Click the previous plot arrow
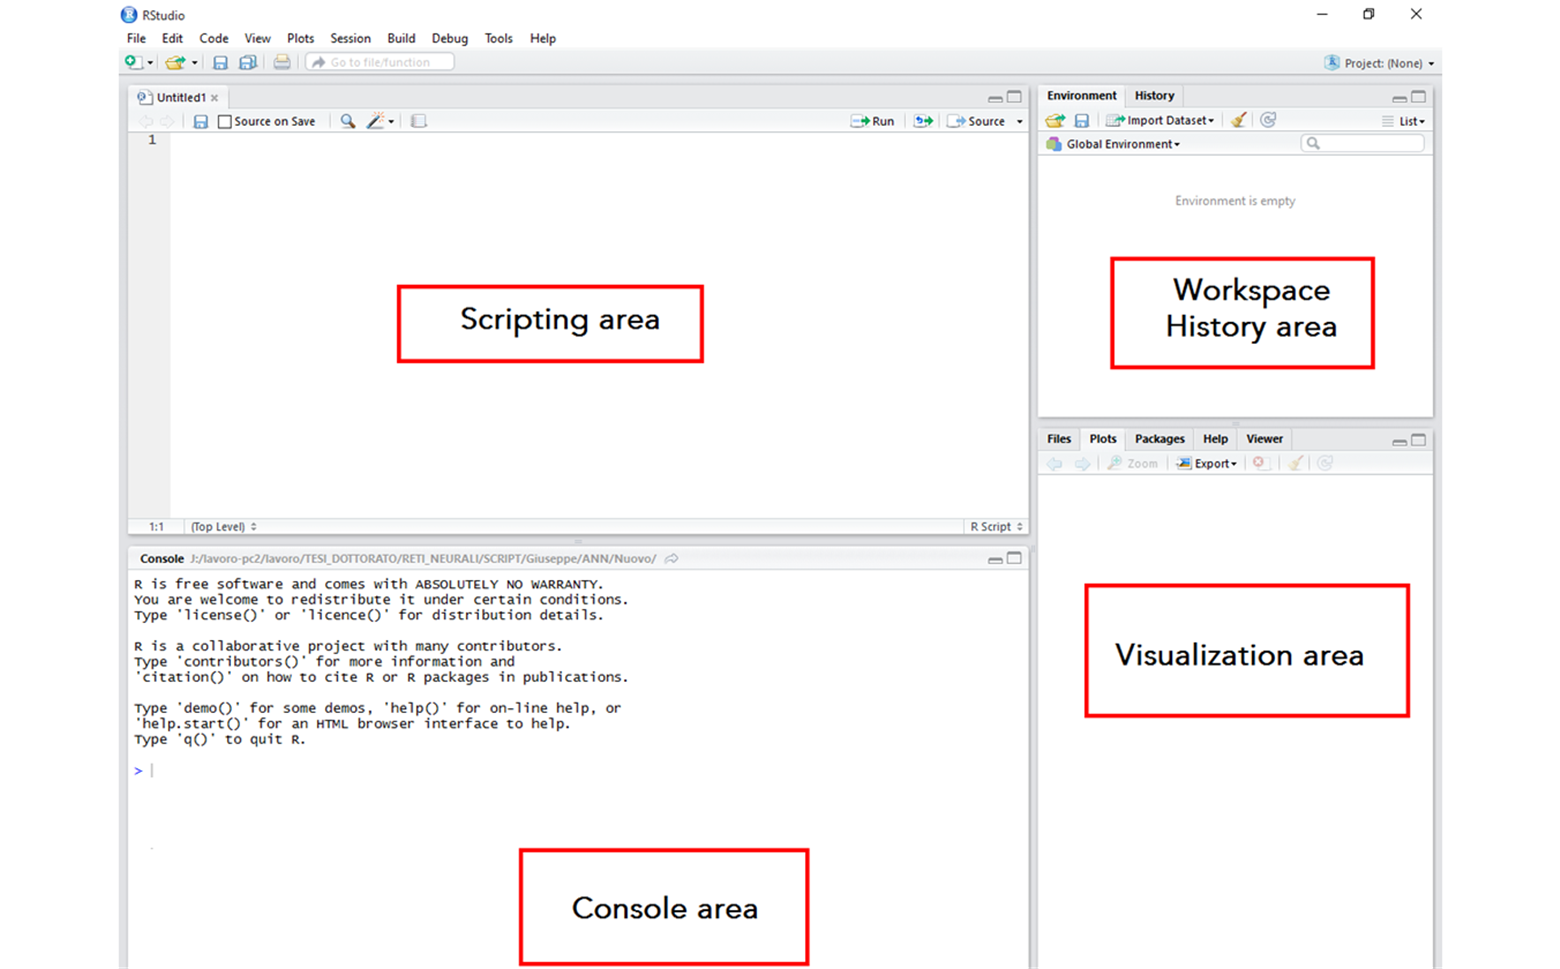 1054,463
